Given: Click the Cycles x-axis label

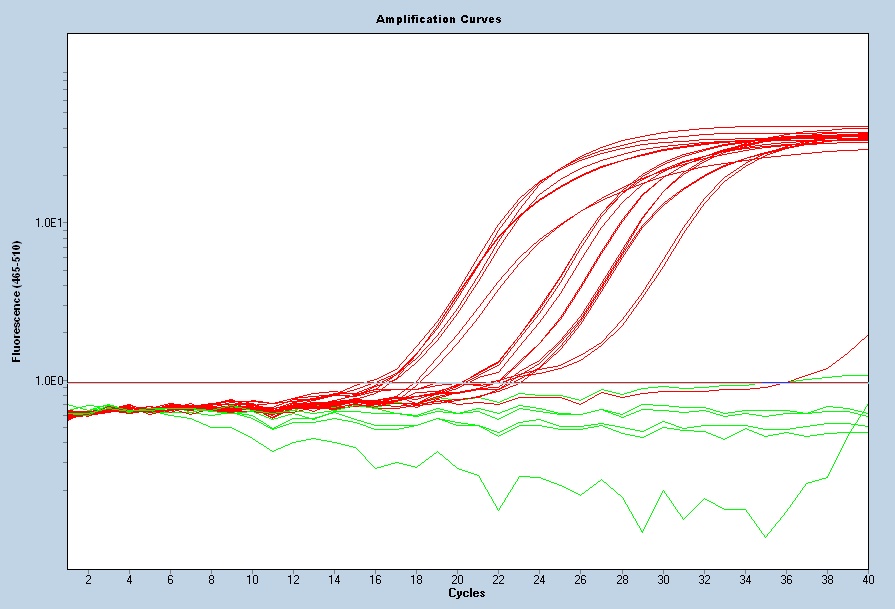Looking at the screenshot, I should click(468, 593).
